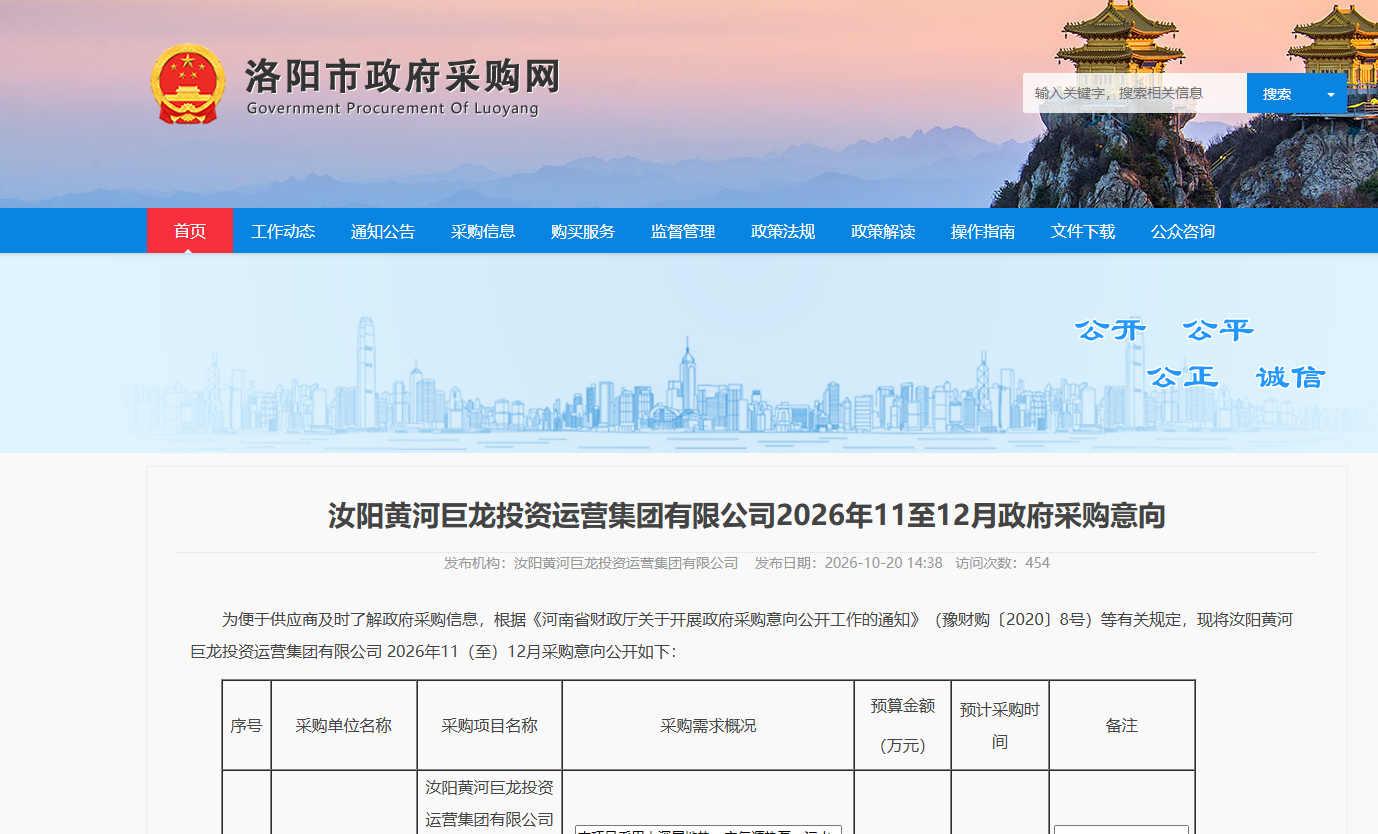The height and width of the screenshot is (834, 1378).
Task: Open the 政策法规 menu item
Action: tap(783, 231)
